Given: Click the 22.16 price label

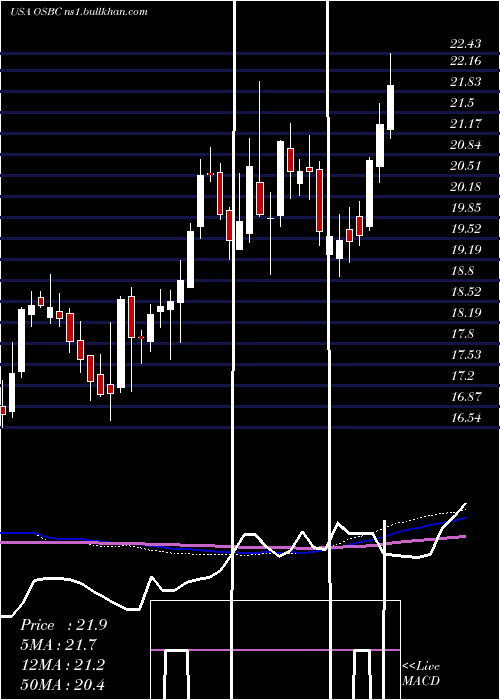Looking at the screenshot, I should 466,61.
